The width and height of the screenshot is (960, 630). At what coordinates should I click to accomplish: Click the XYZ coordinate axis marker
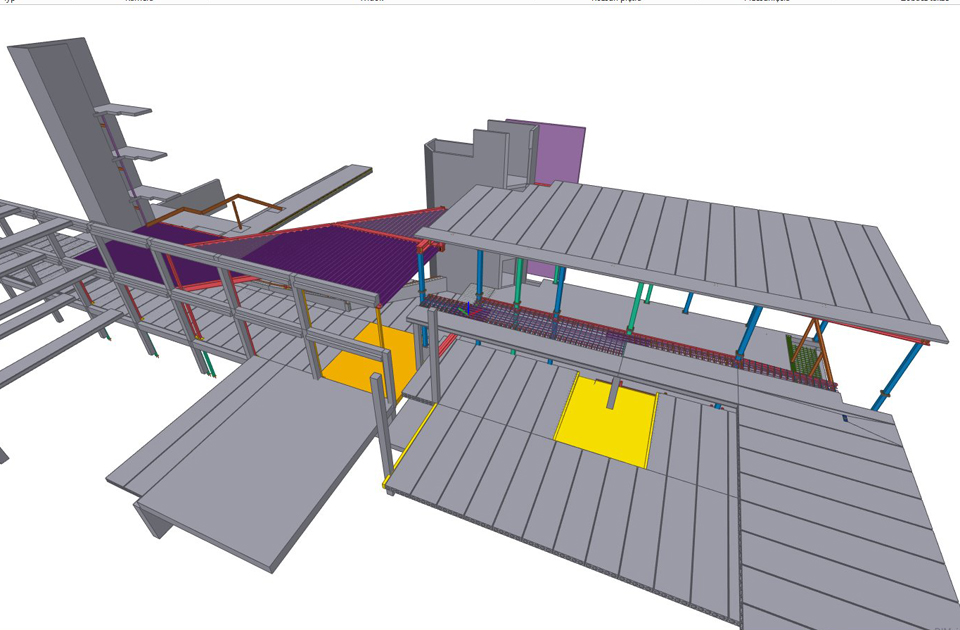468,306
